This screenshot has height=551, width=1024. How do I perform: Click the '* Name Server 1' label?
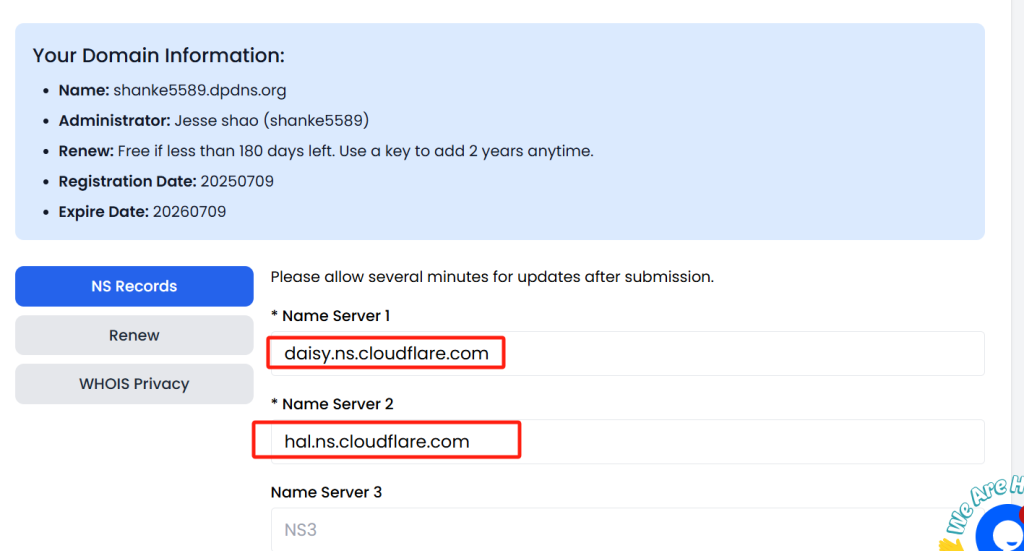tap(330, 316)
